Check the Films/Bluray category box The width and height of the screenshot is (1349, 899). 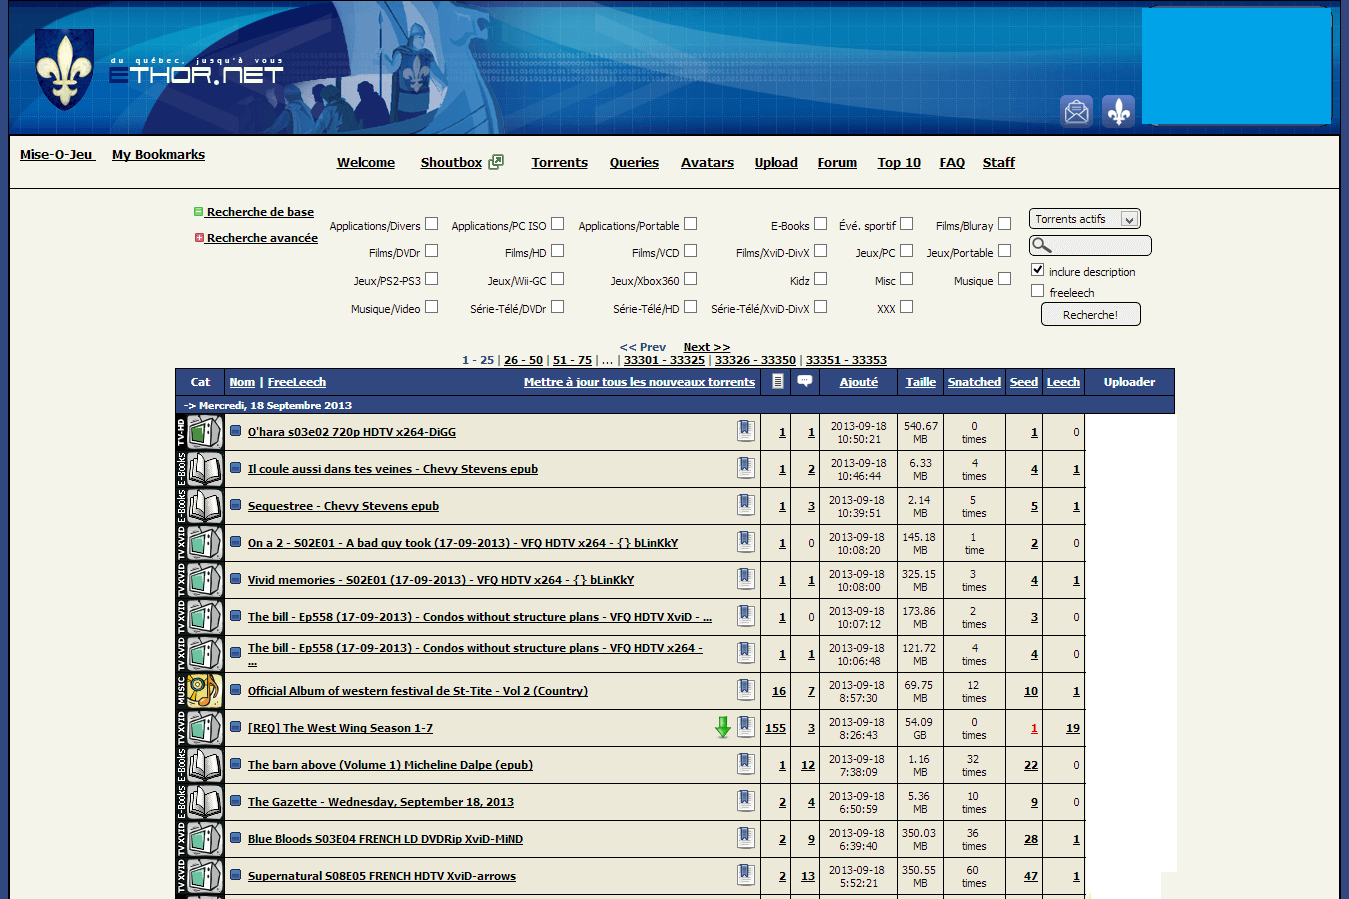point(1004,224)
